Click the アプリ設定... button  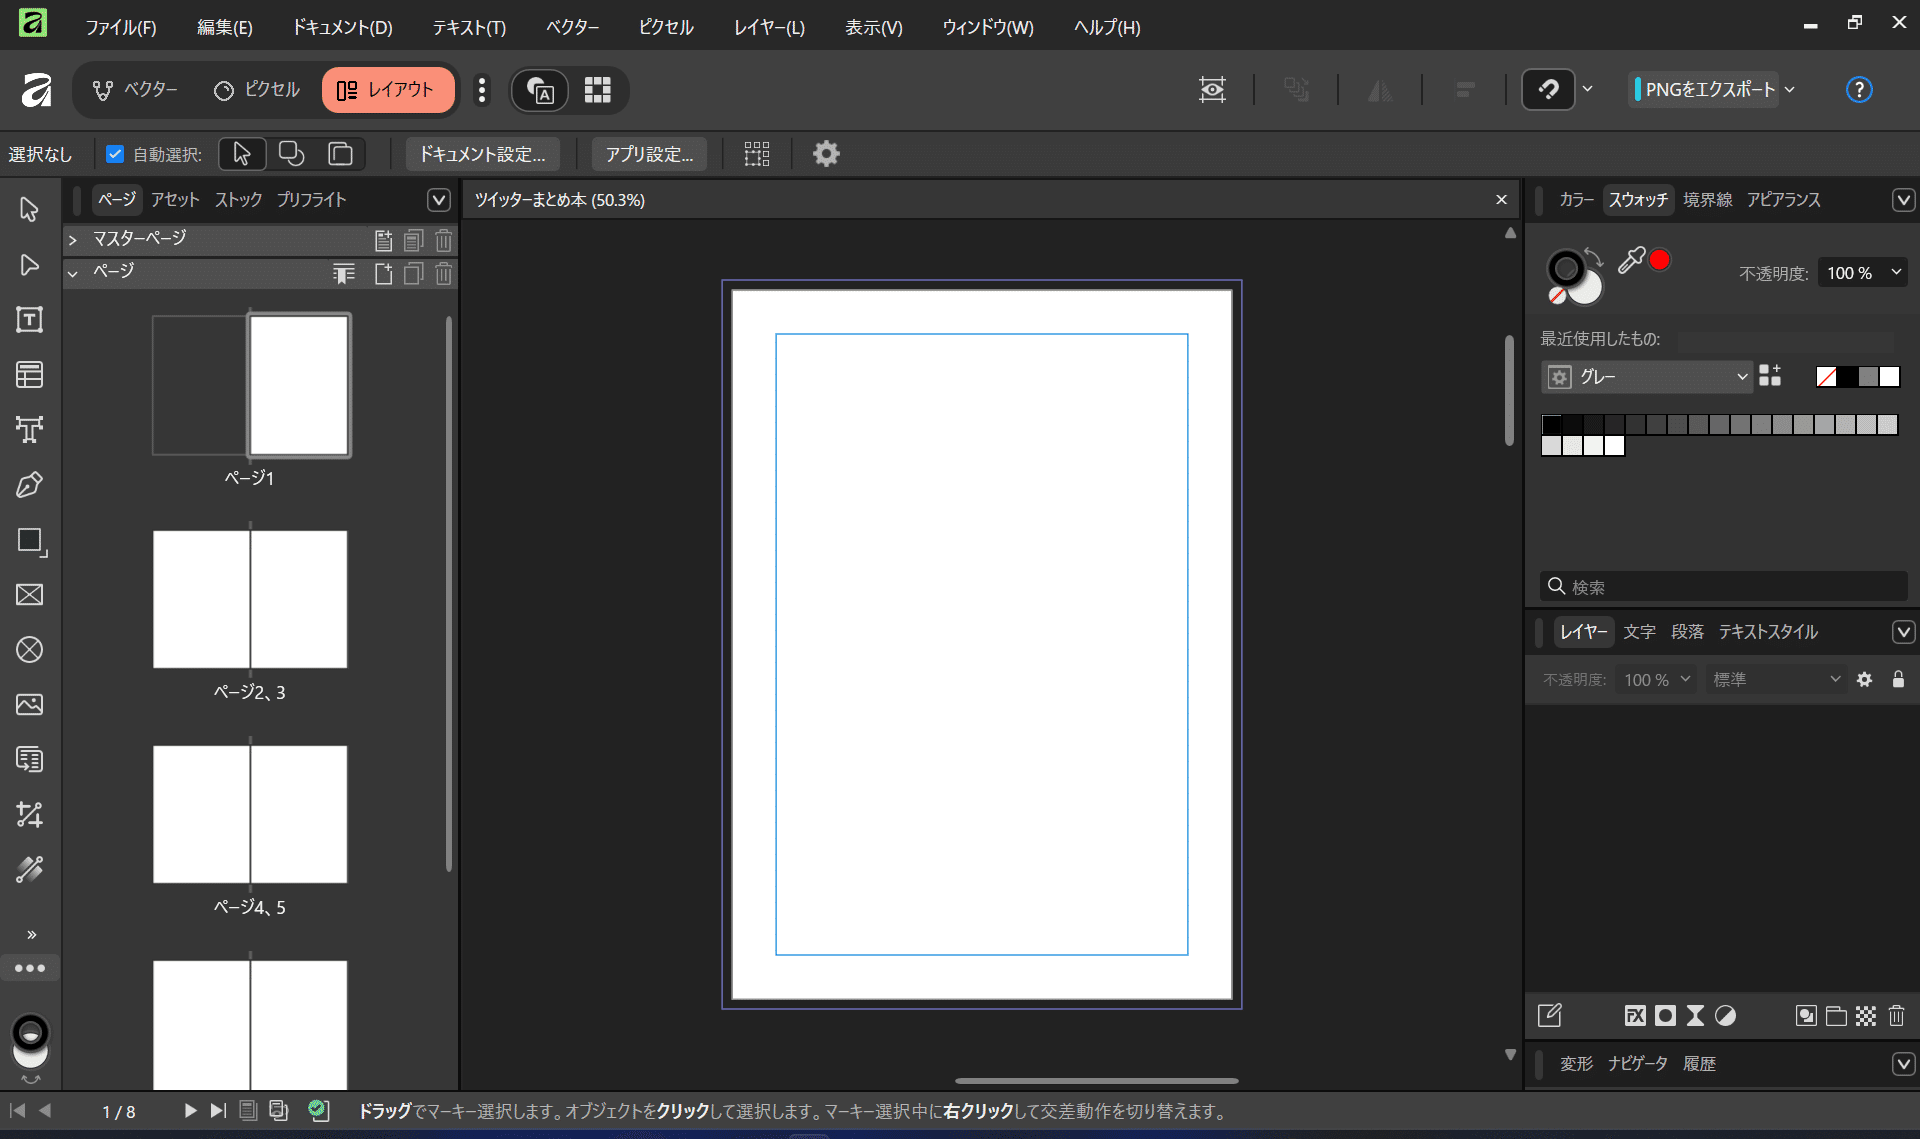tap(649, 154)
